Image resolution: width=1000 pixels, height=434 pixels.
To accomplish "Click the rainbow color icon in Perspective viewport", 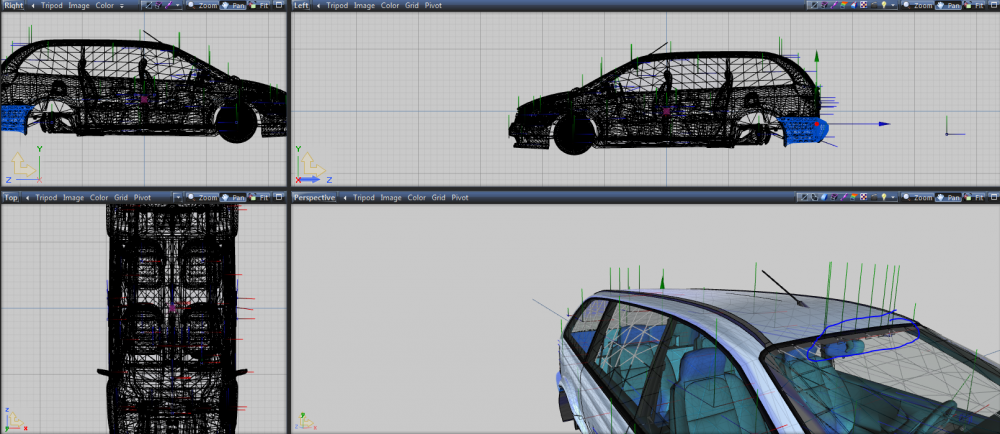I will click(x=854, y=198).
